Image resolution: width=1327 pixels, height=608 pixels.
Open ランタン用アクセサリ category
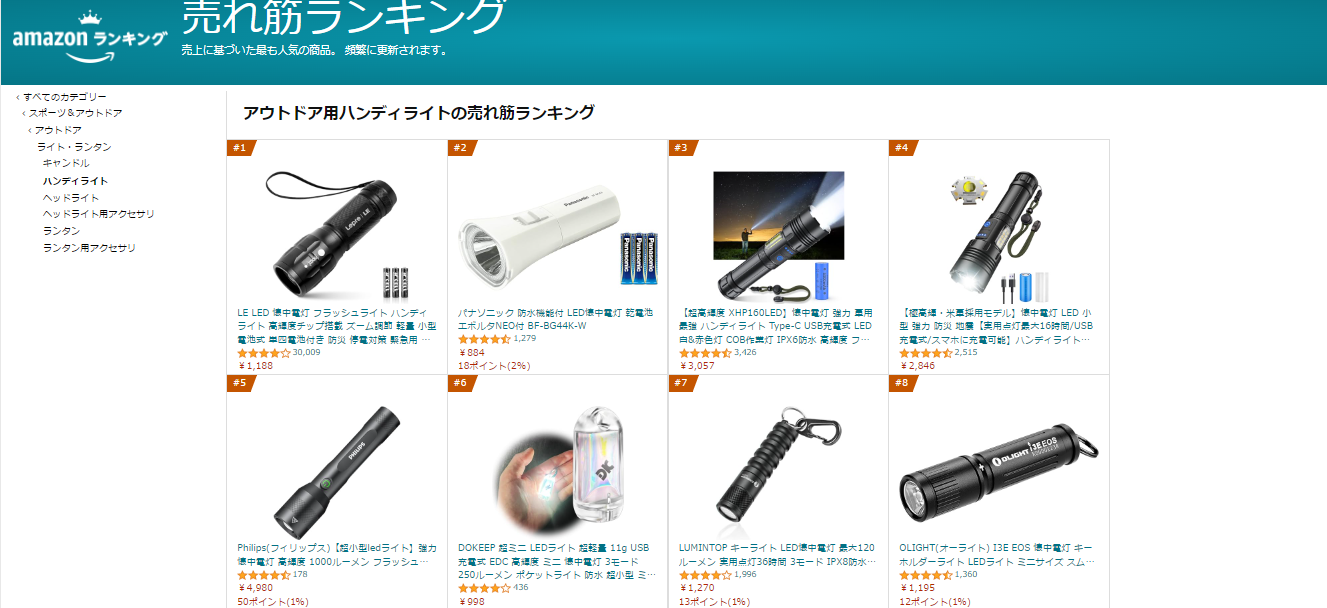pyautogui.click(x=89, y=248)
